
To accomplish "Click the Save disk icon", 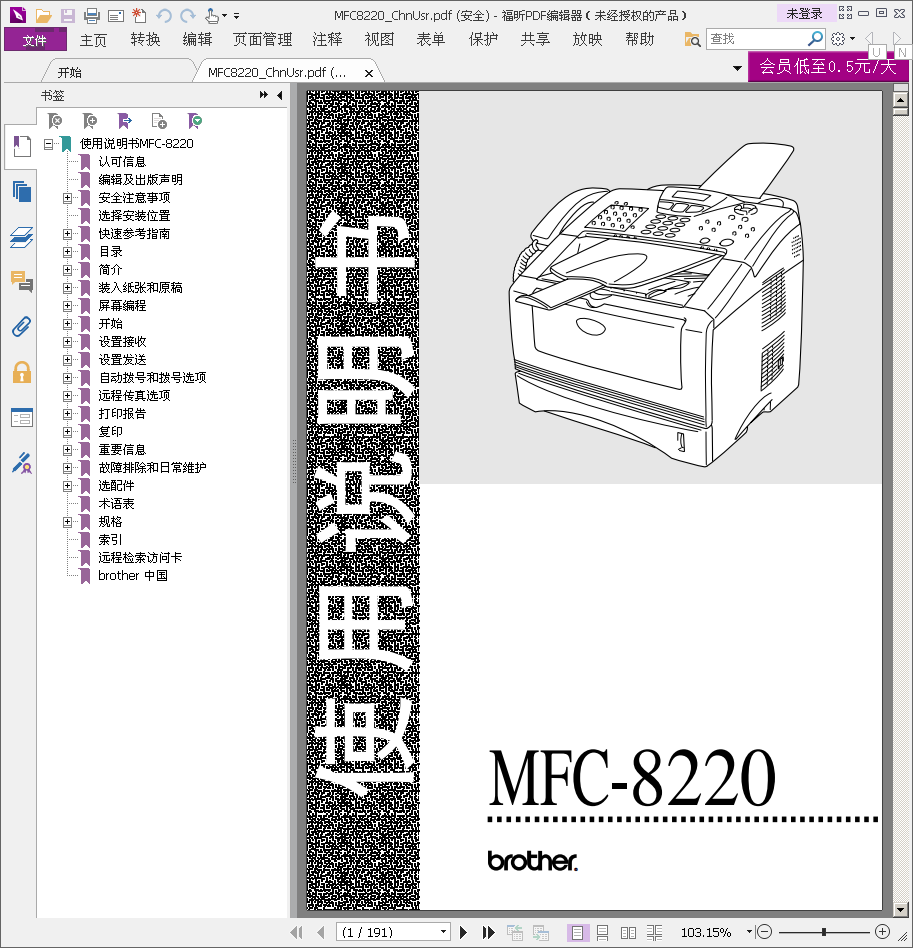I will click(x=67, y=16).
